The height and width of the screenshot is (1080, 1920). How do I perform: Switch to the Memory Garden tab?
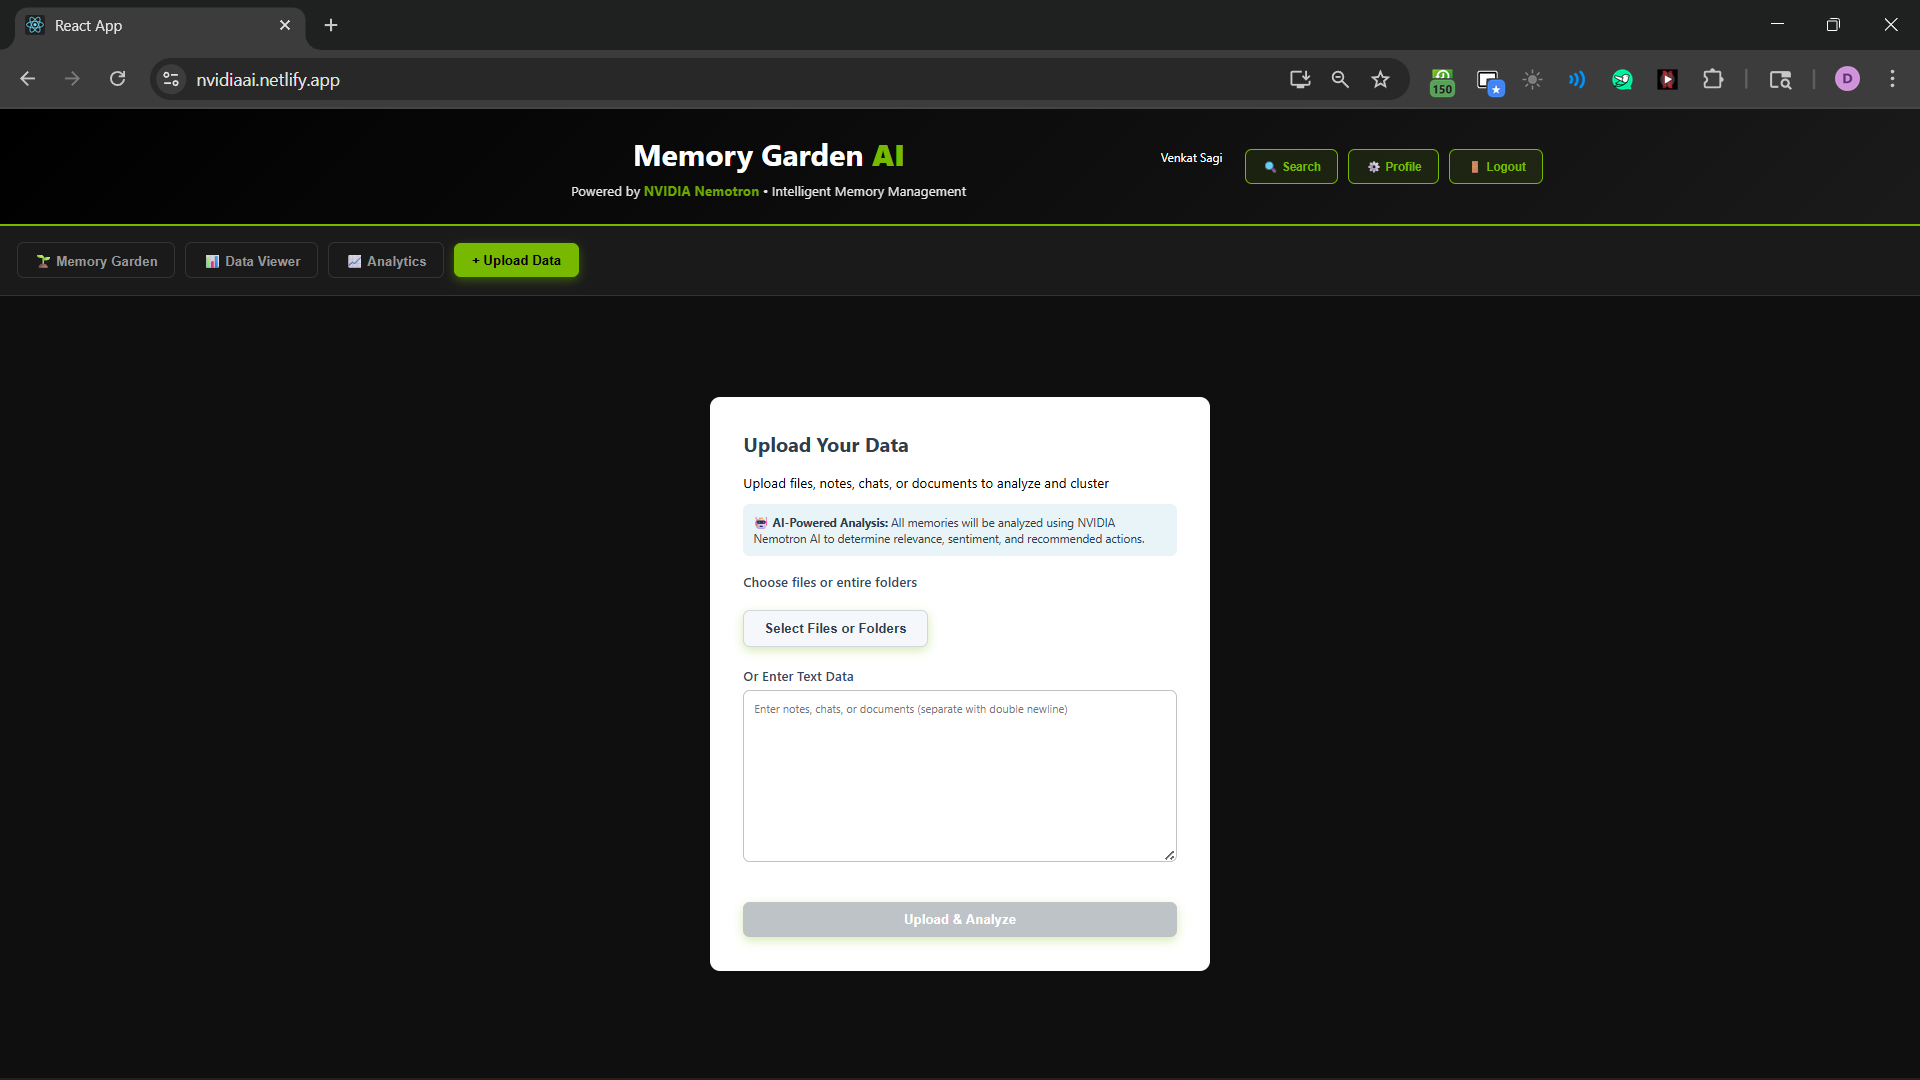96,261
